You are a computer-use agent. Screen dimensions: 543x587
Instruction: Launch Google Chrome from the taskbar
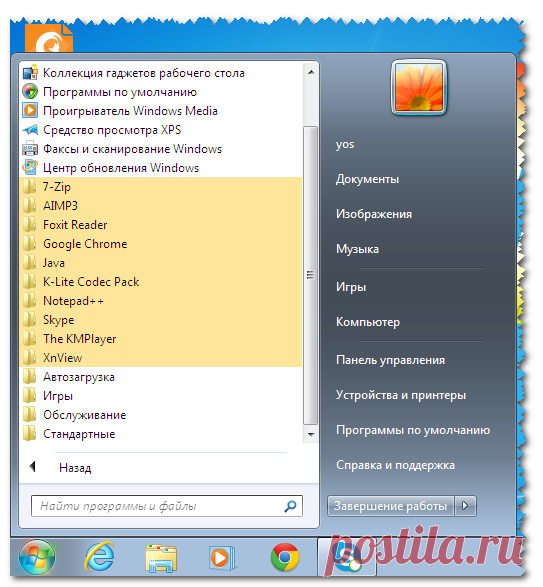coord(285,557)
